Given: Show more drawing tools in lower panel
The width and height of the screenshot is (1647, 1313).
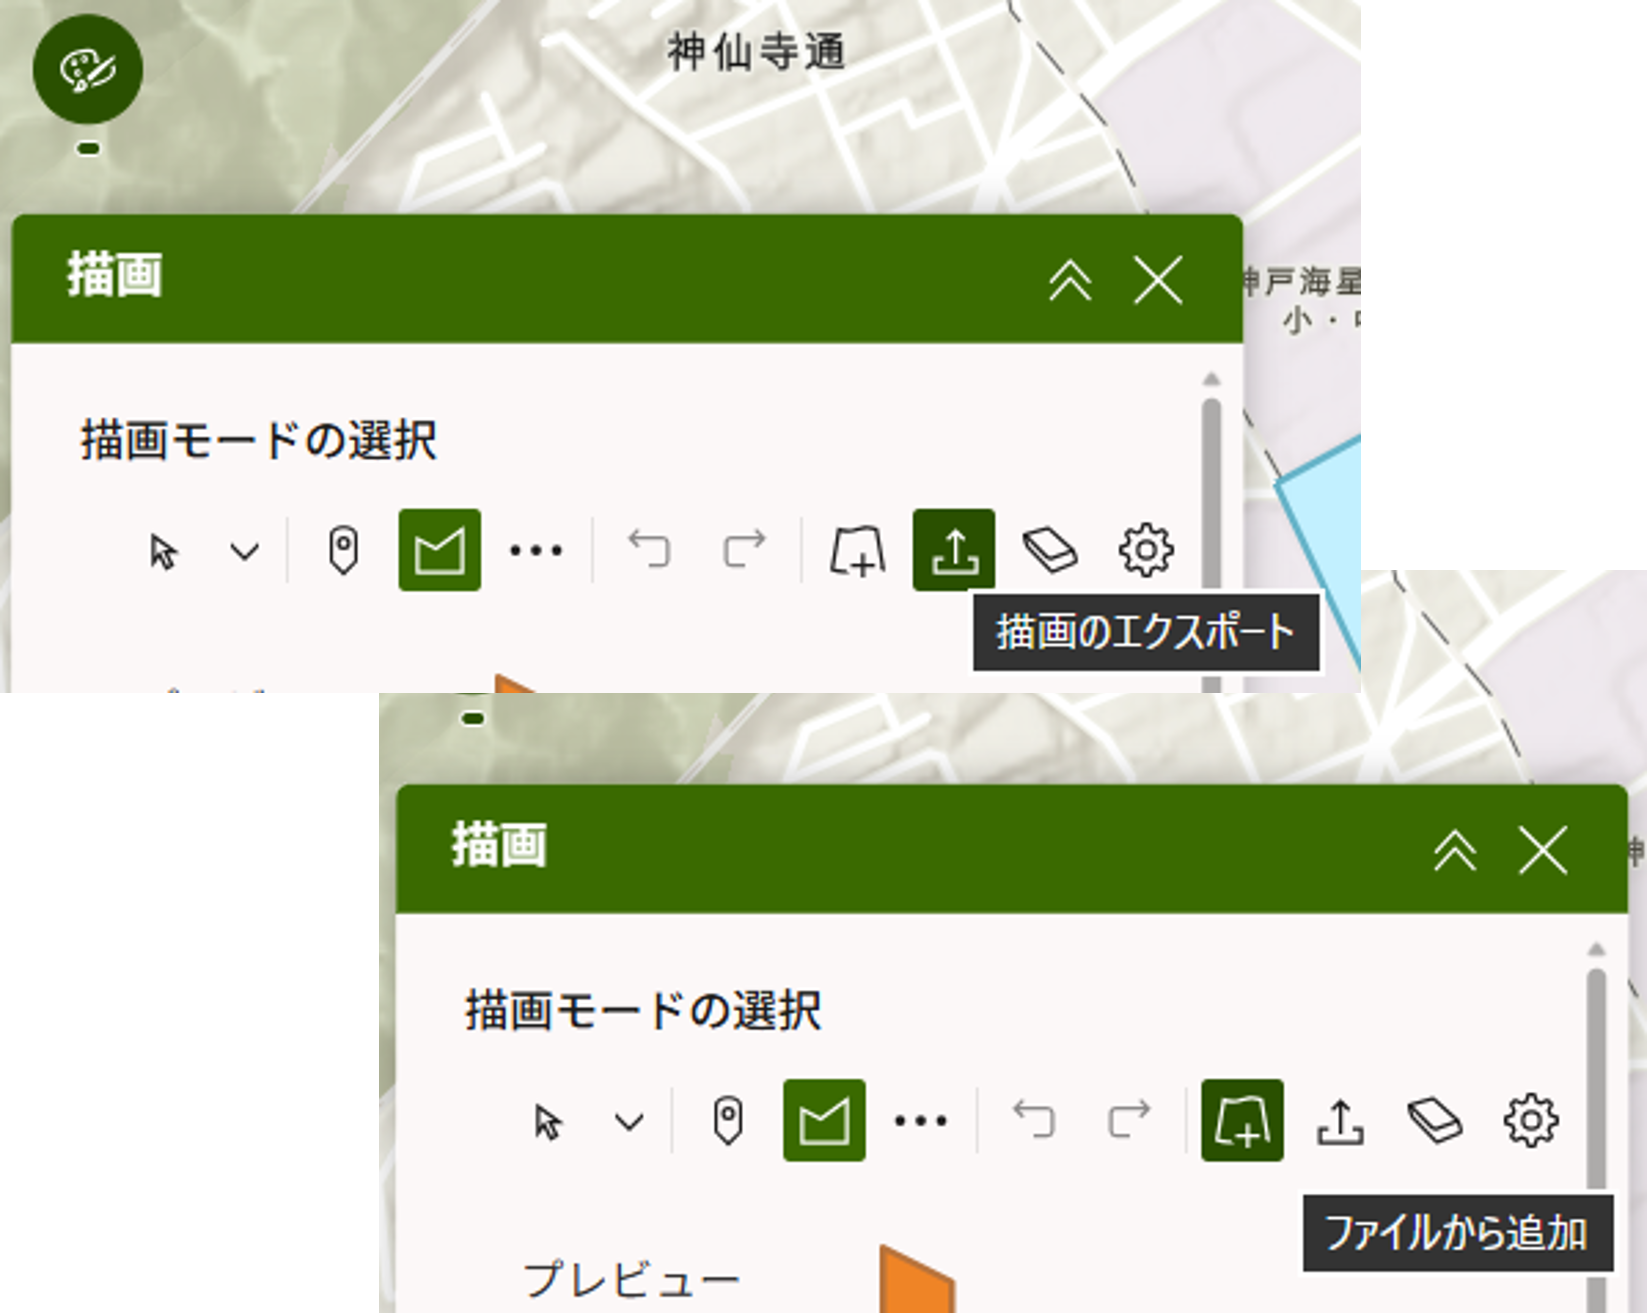Looking at the screenshot, I should coord(920,1120).
